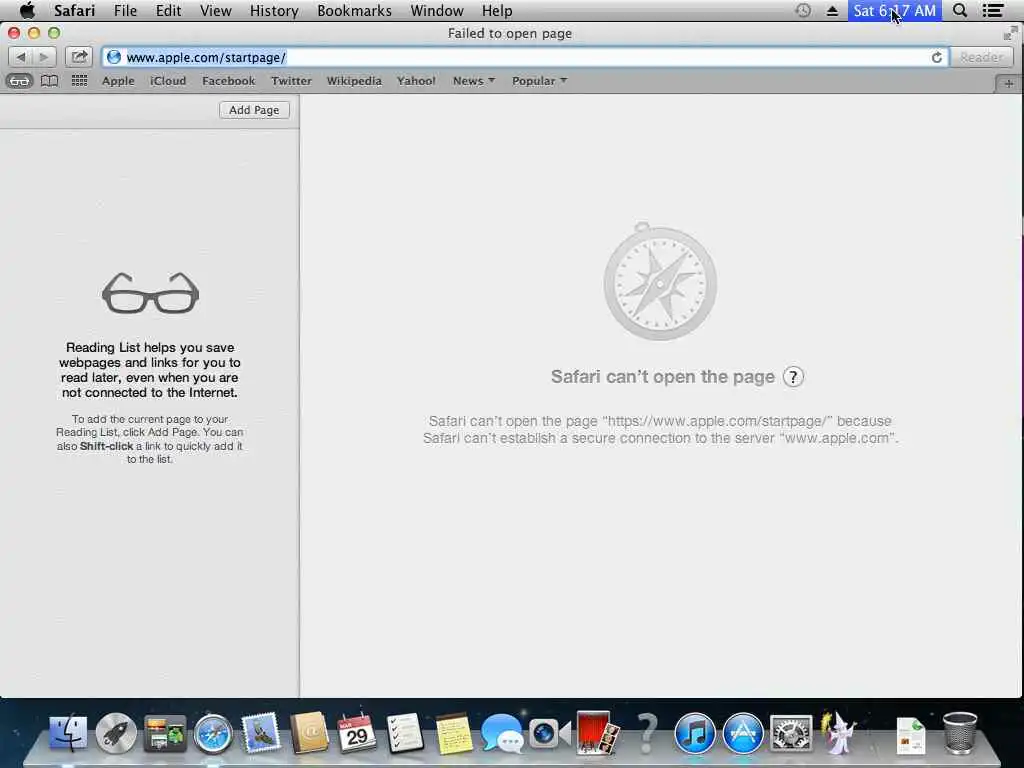Open System Preferences gear in Dock
1024x768 pixels.
[x=791, y=733]
